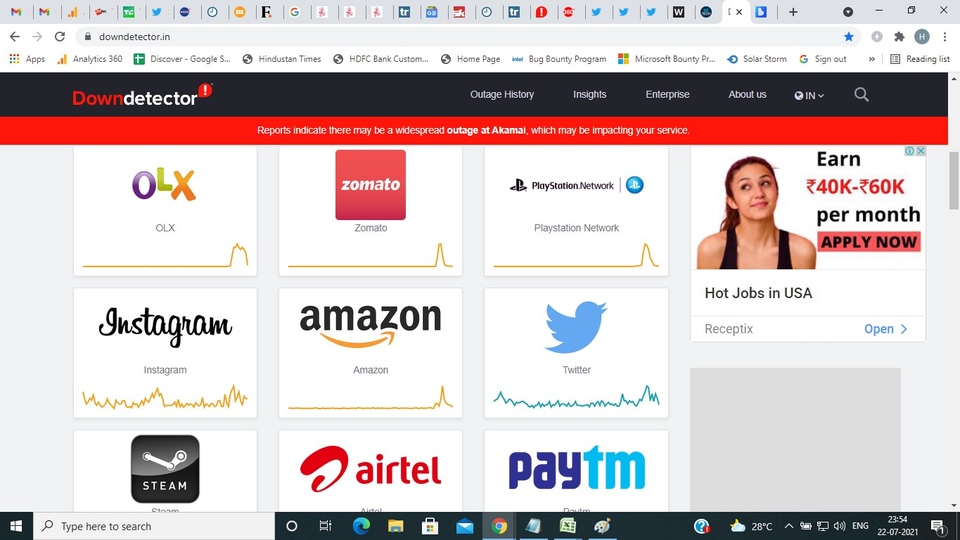Open the Apps bookmark shortcut

tap(27, 59)
